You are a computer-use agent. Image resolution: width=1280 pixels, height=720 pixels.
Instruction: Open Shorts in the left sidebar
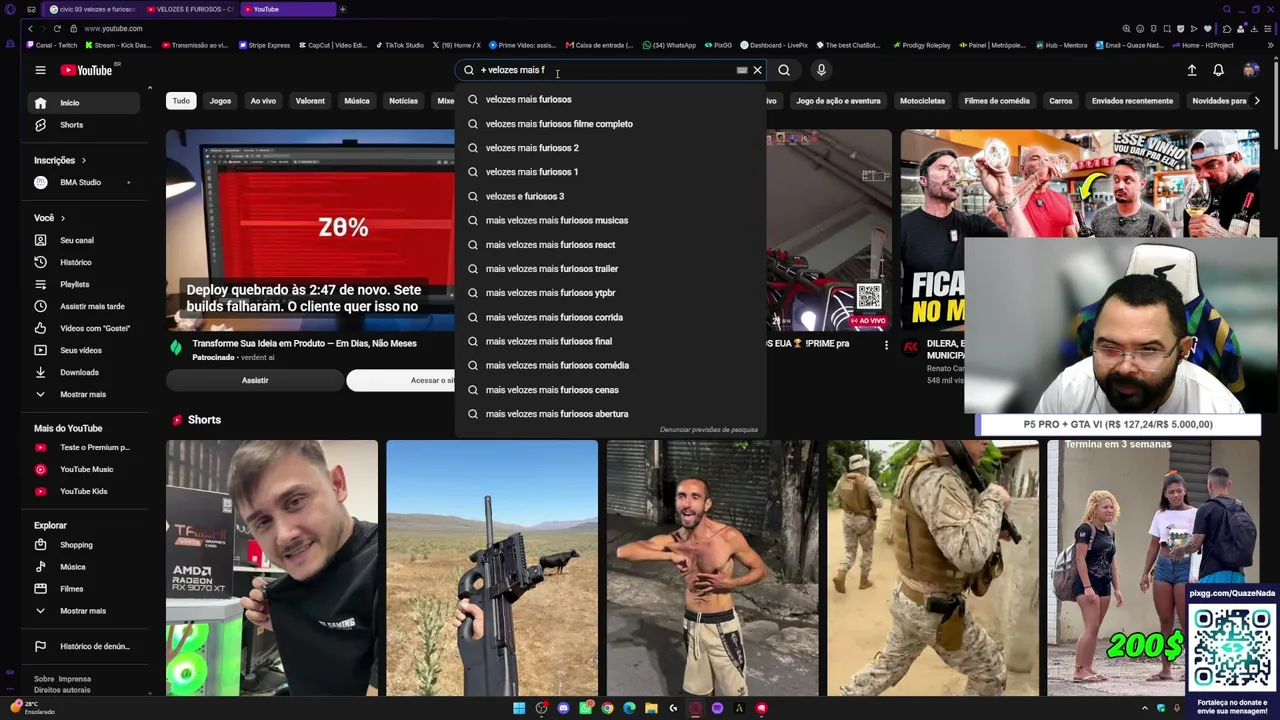pyautogui.click(x=85, y=125)
